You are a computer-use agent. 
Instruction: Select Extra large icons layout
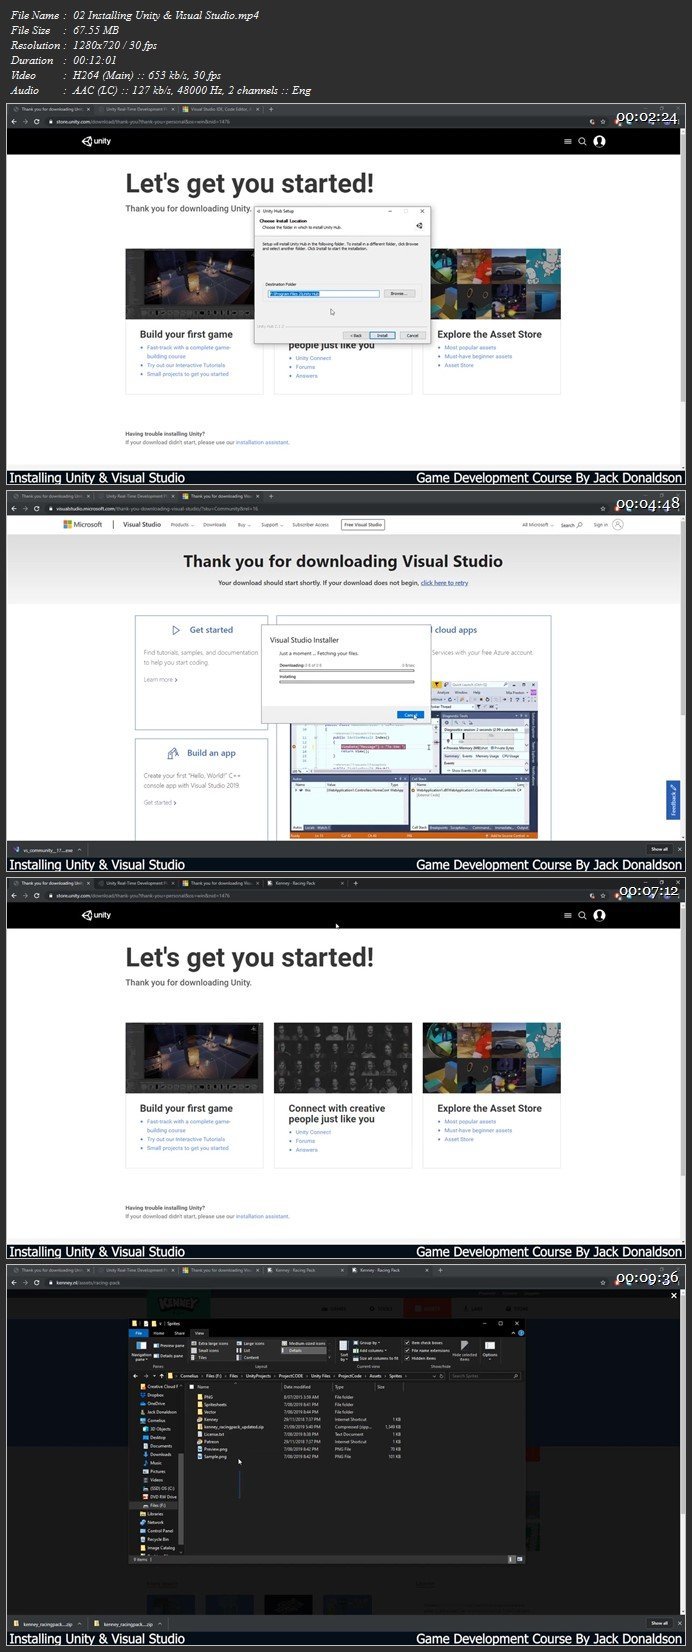(x=210, y=1343)
